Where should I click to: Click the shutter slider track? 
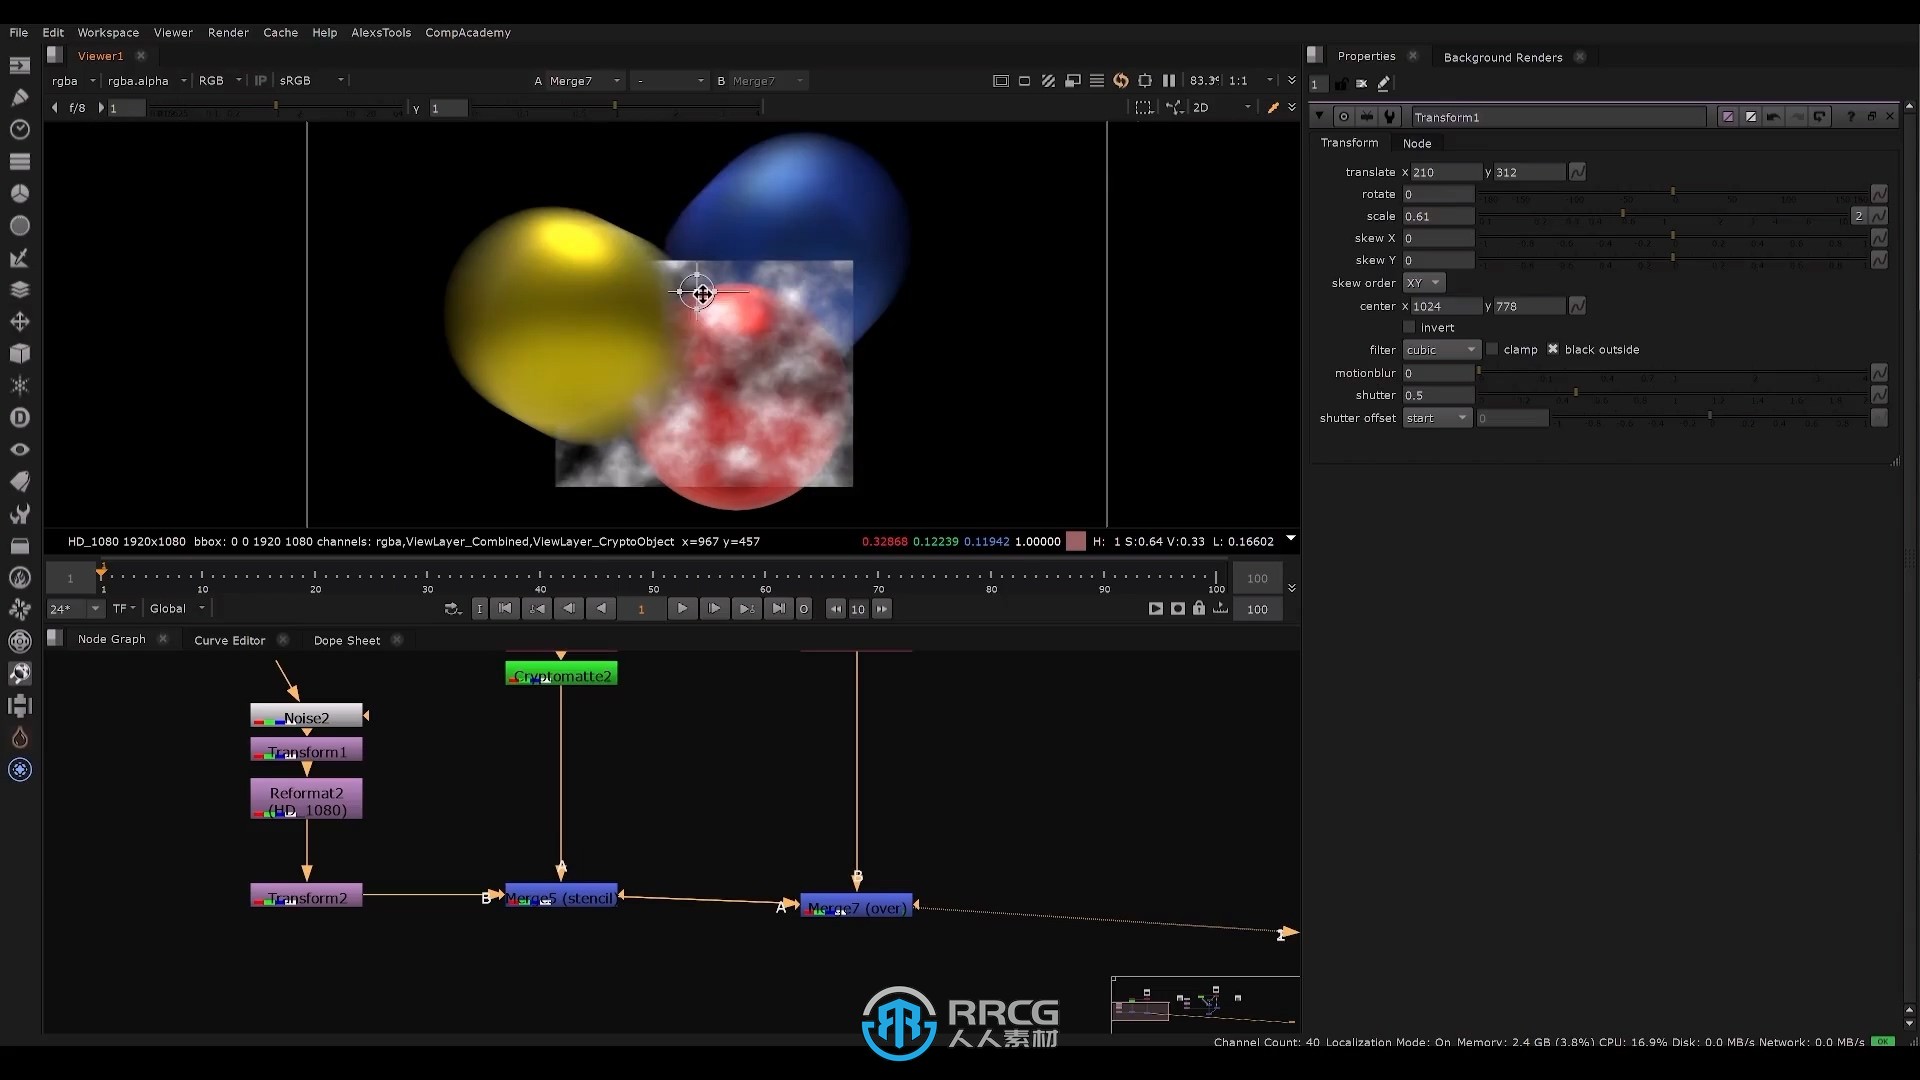(1672, 395)
